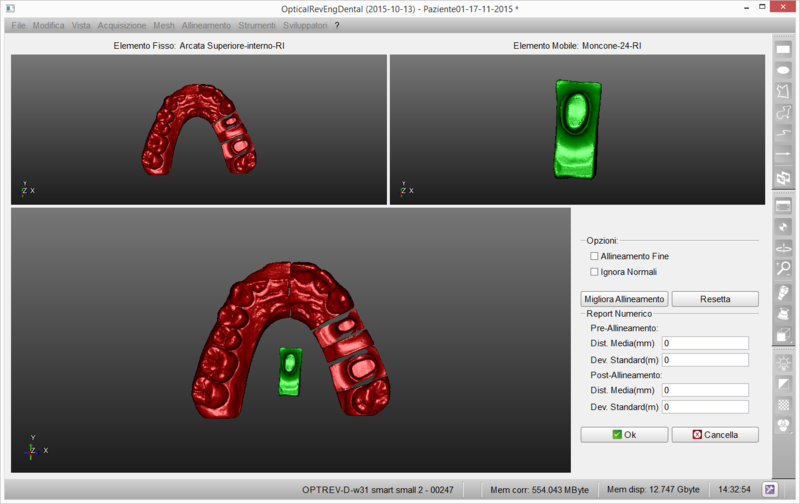Confirm with the Ok button

(624, 435)
